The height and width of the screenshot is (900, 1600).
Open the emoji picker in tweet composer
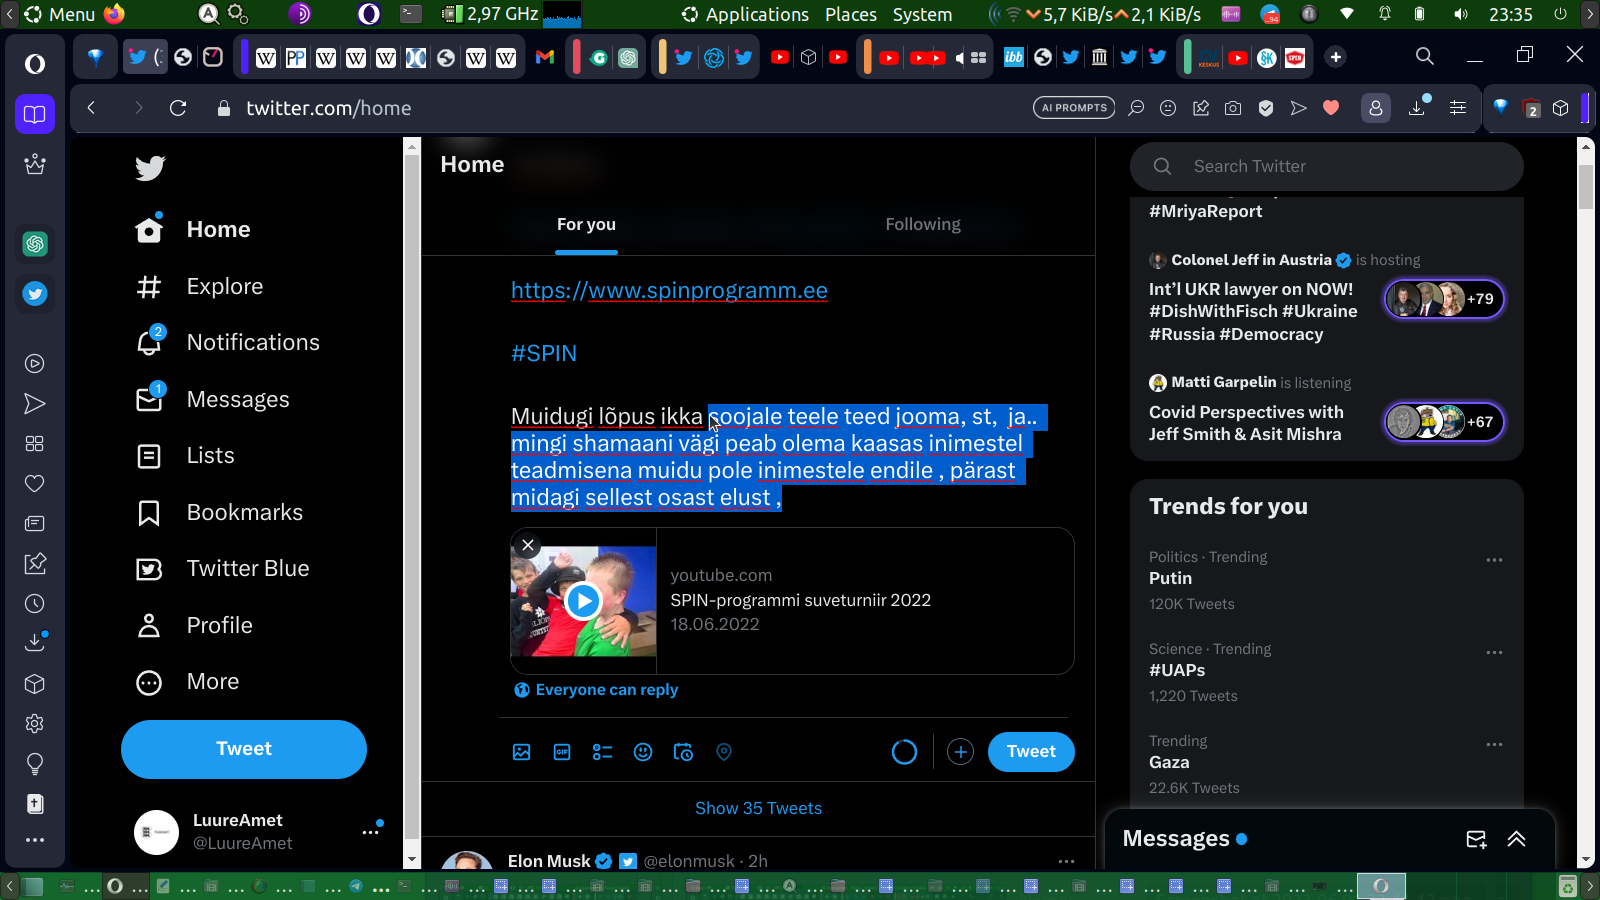(x=643, y=752)
